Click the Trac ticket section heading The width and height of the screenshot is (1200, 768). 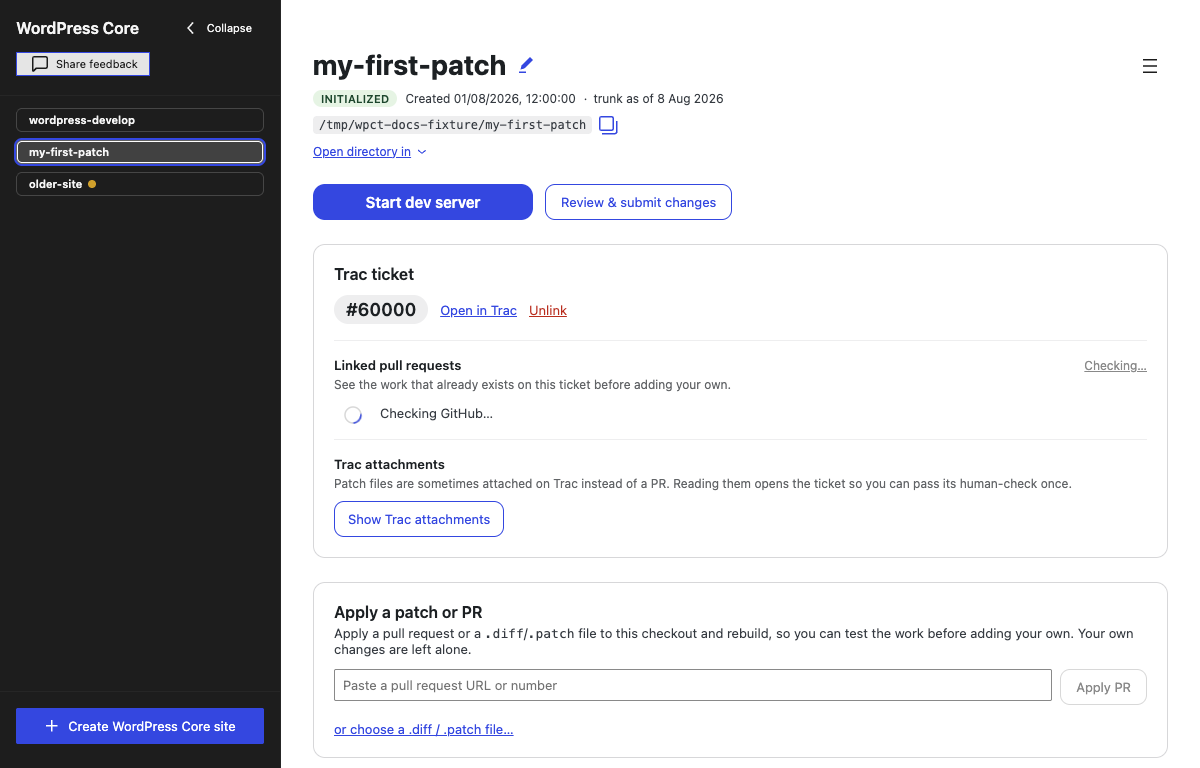point(374,274)
